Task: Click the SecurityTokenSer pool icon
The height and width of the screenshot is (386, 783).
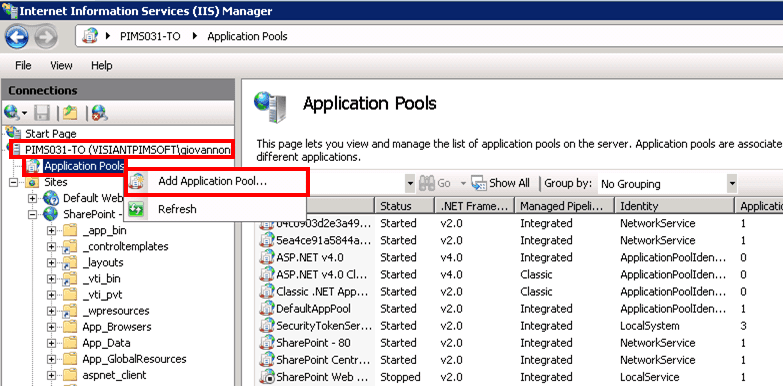Action: (267, 326)
